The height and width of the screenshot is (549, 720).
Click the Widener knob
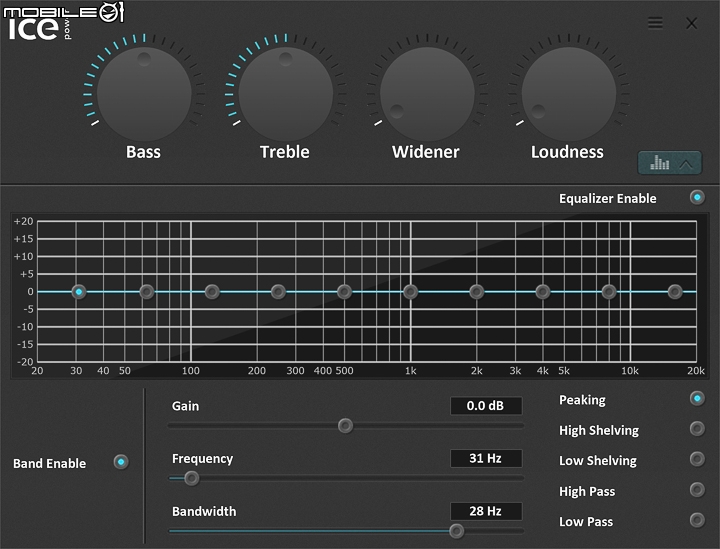(427, 94)
